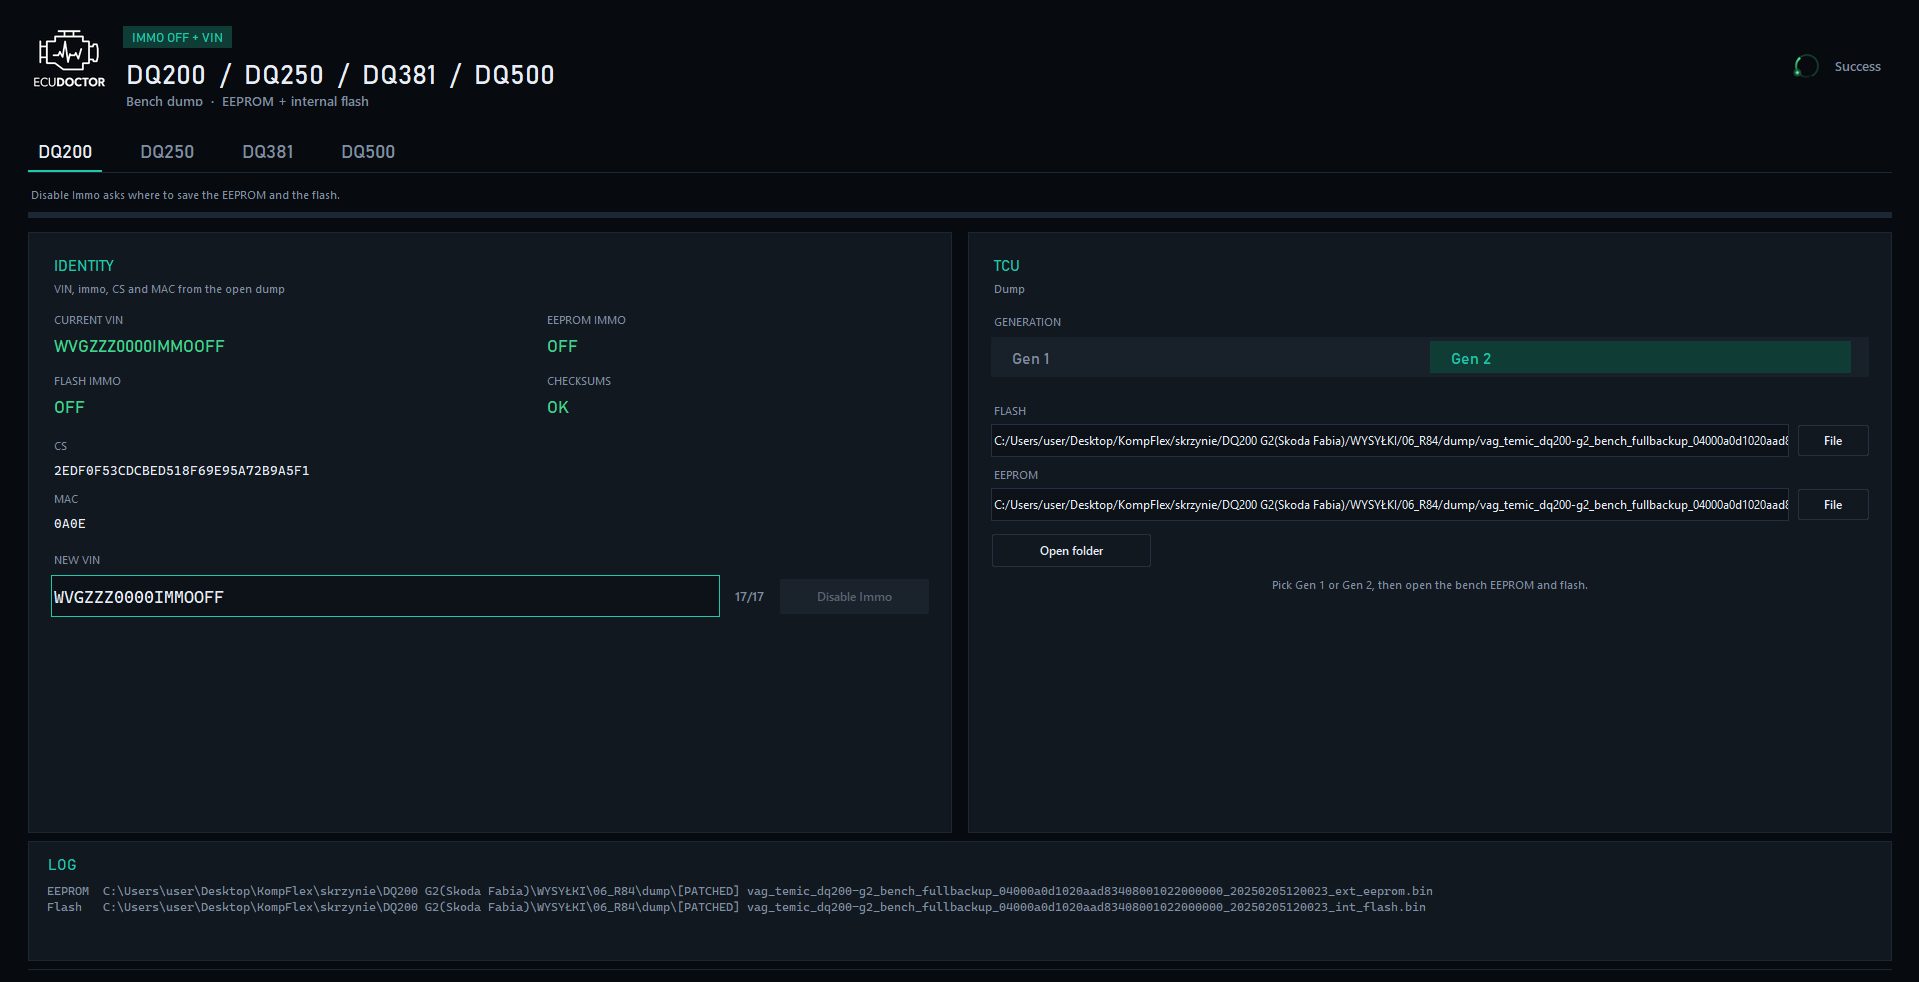The image size is (1919, 982).
Task: Focus the NEW VIN input field
Action: tap(385, 596)
